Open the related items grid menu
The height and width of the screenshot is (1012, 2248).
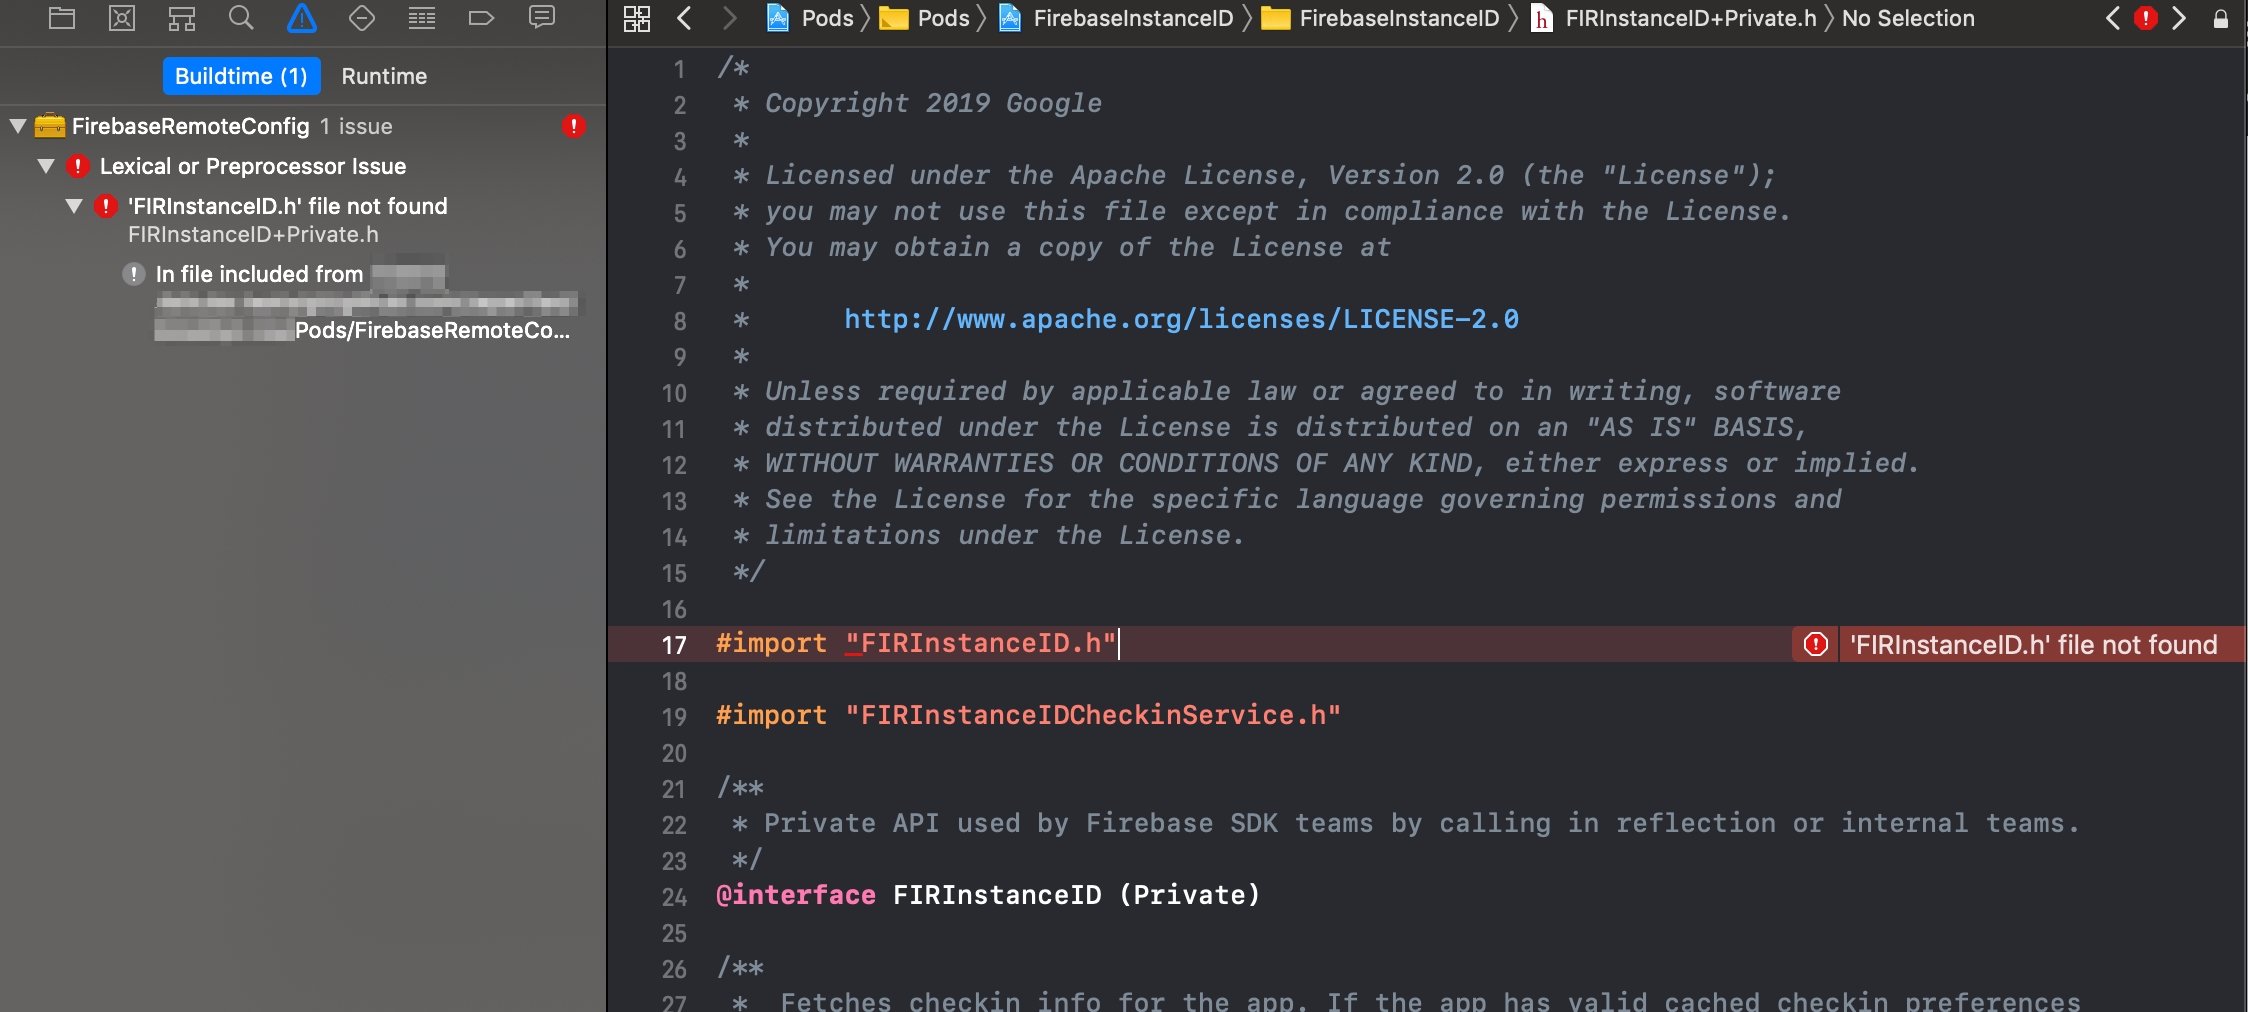[637, 18]
